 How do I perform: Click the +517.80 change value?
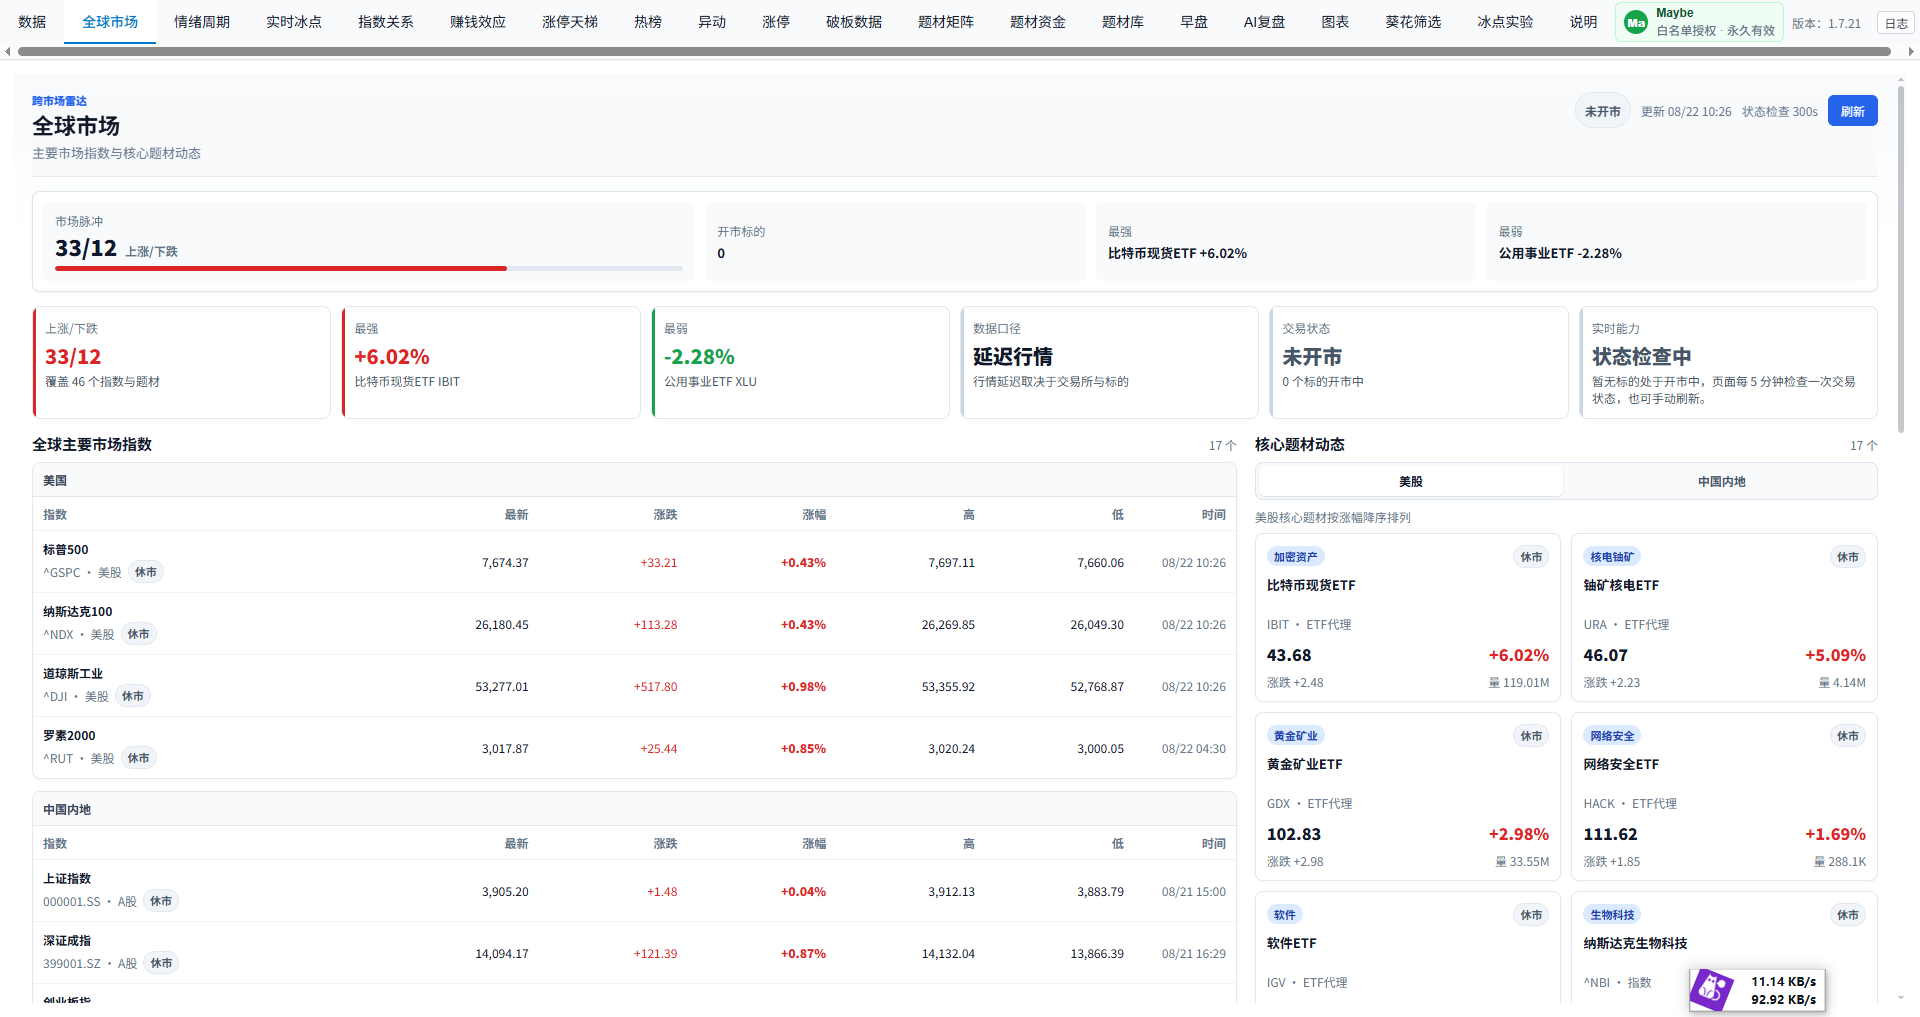[x=655, y=686]
